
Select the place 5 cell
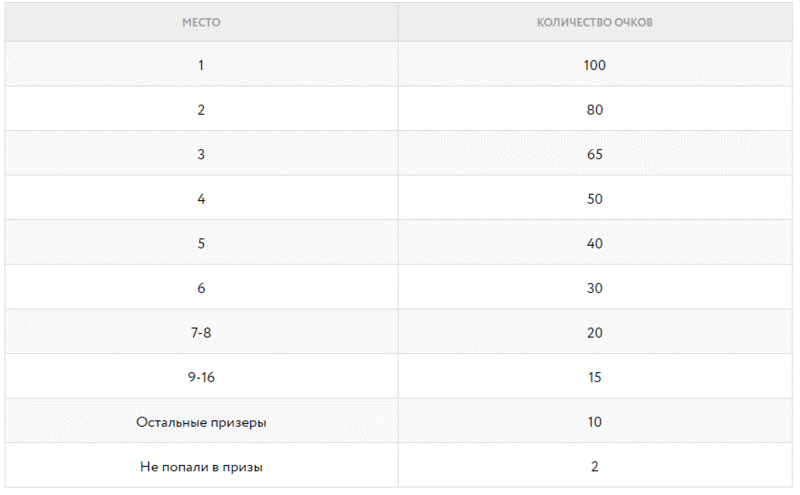tap(201, 243)
